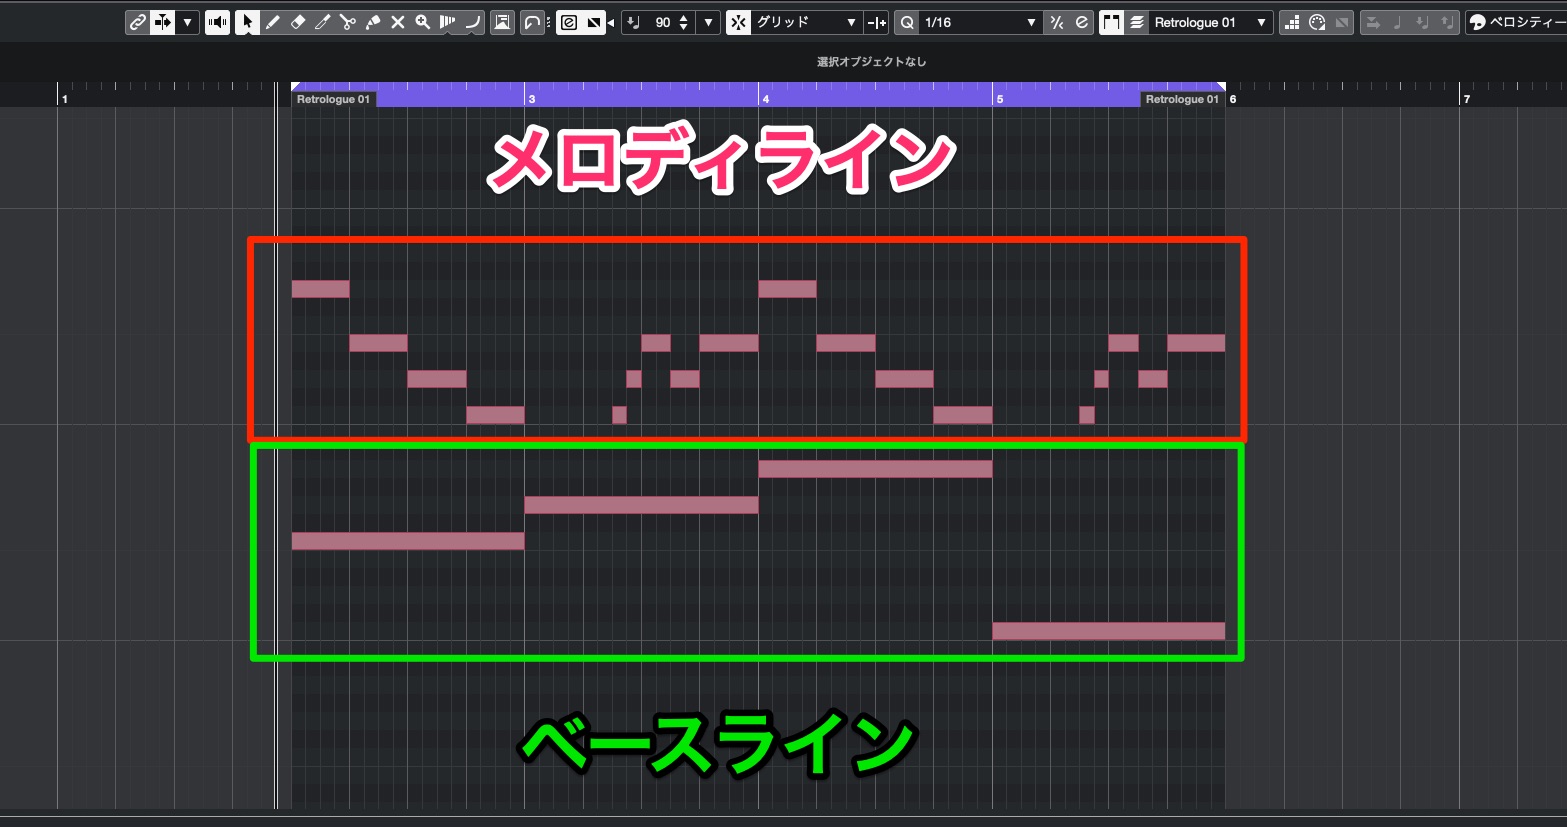Click the left Retrologue 01 part label

333,99
